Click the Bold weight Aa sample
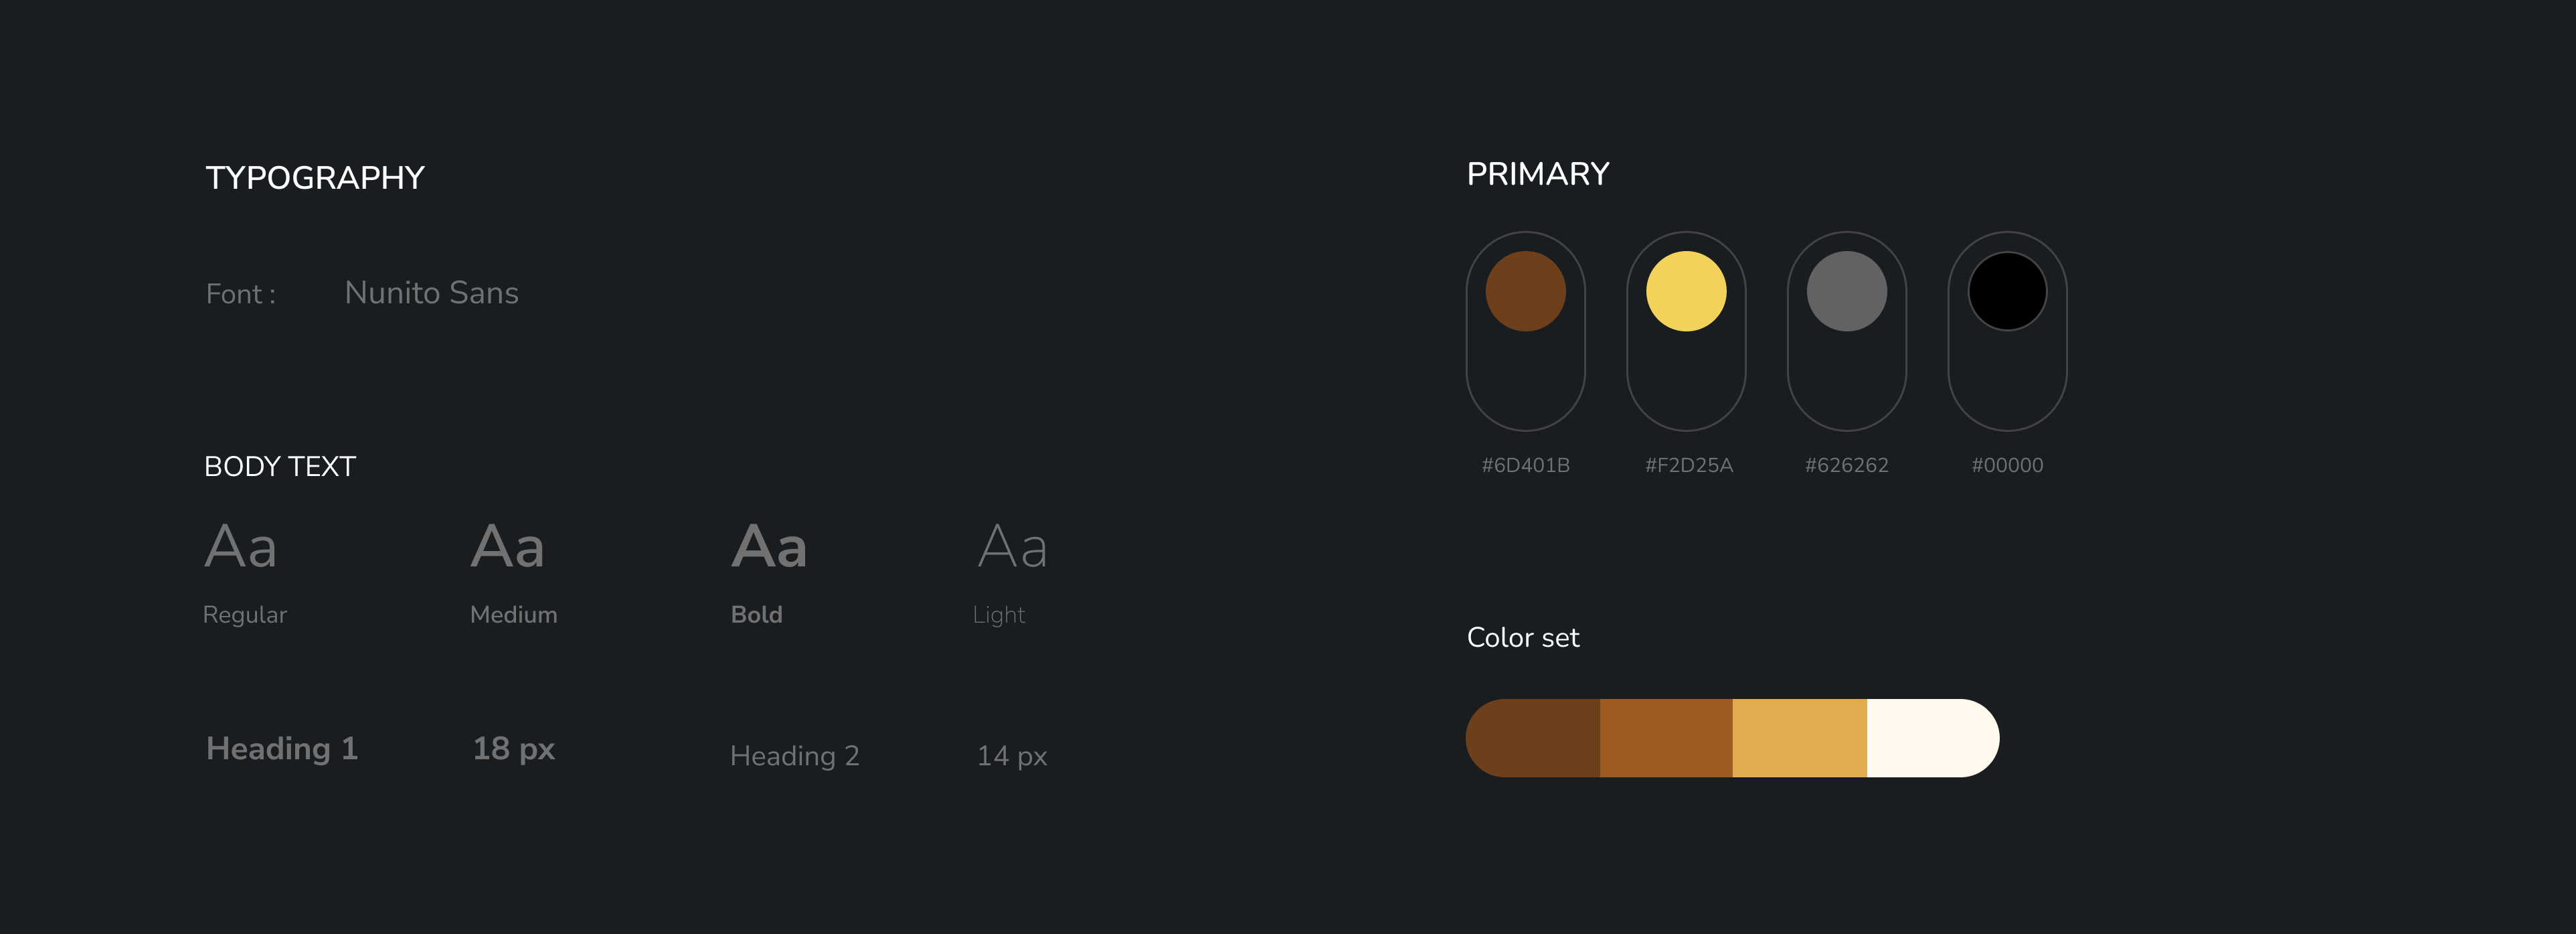 (x=769, y=546)
